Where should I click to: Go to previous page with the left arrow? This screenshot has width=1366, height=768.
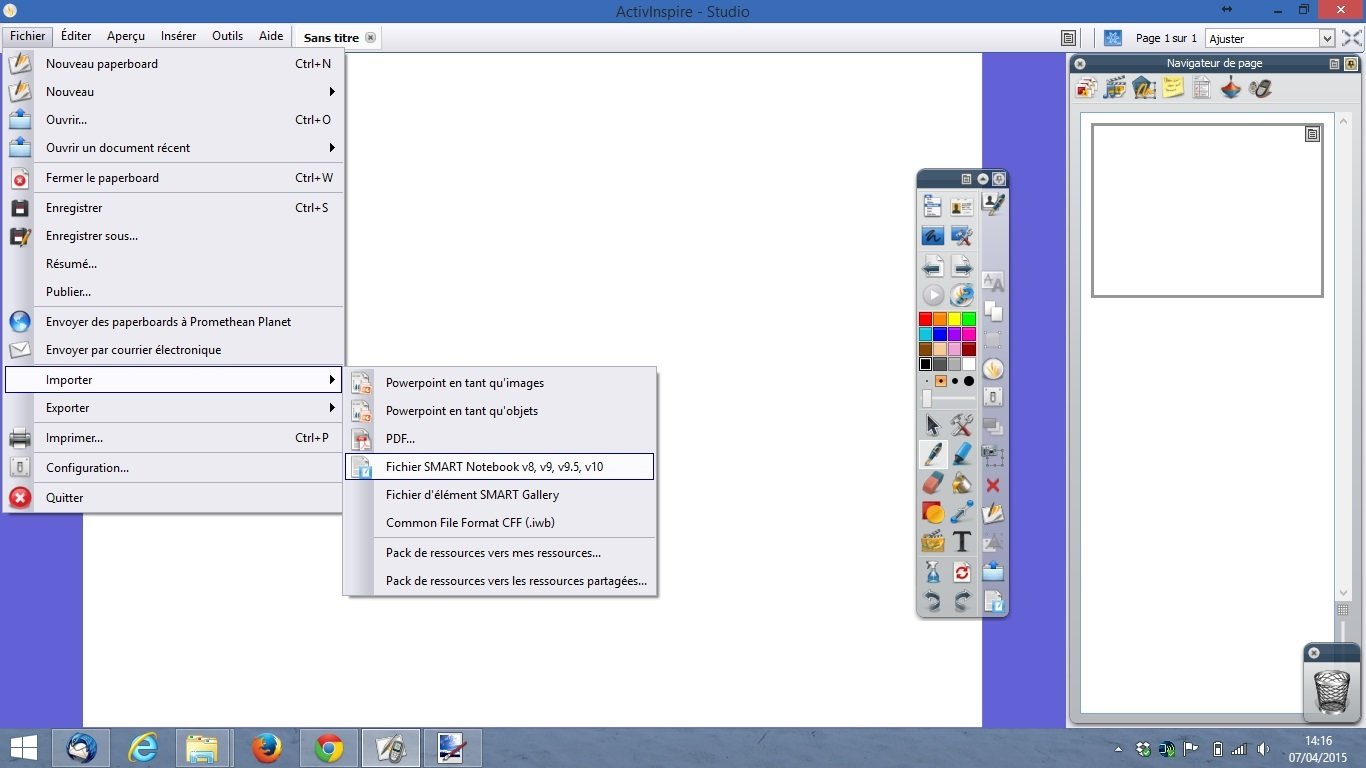coord(932,266)
